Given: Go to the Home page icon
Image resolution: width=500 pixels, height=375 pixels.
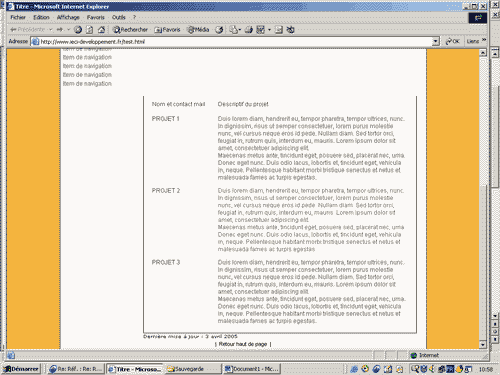Looking at the screenshot, I should [101, 30].
